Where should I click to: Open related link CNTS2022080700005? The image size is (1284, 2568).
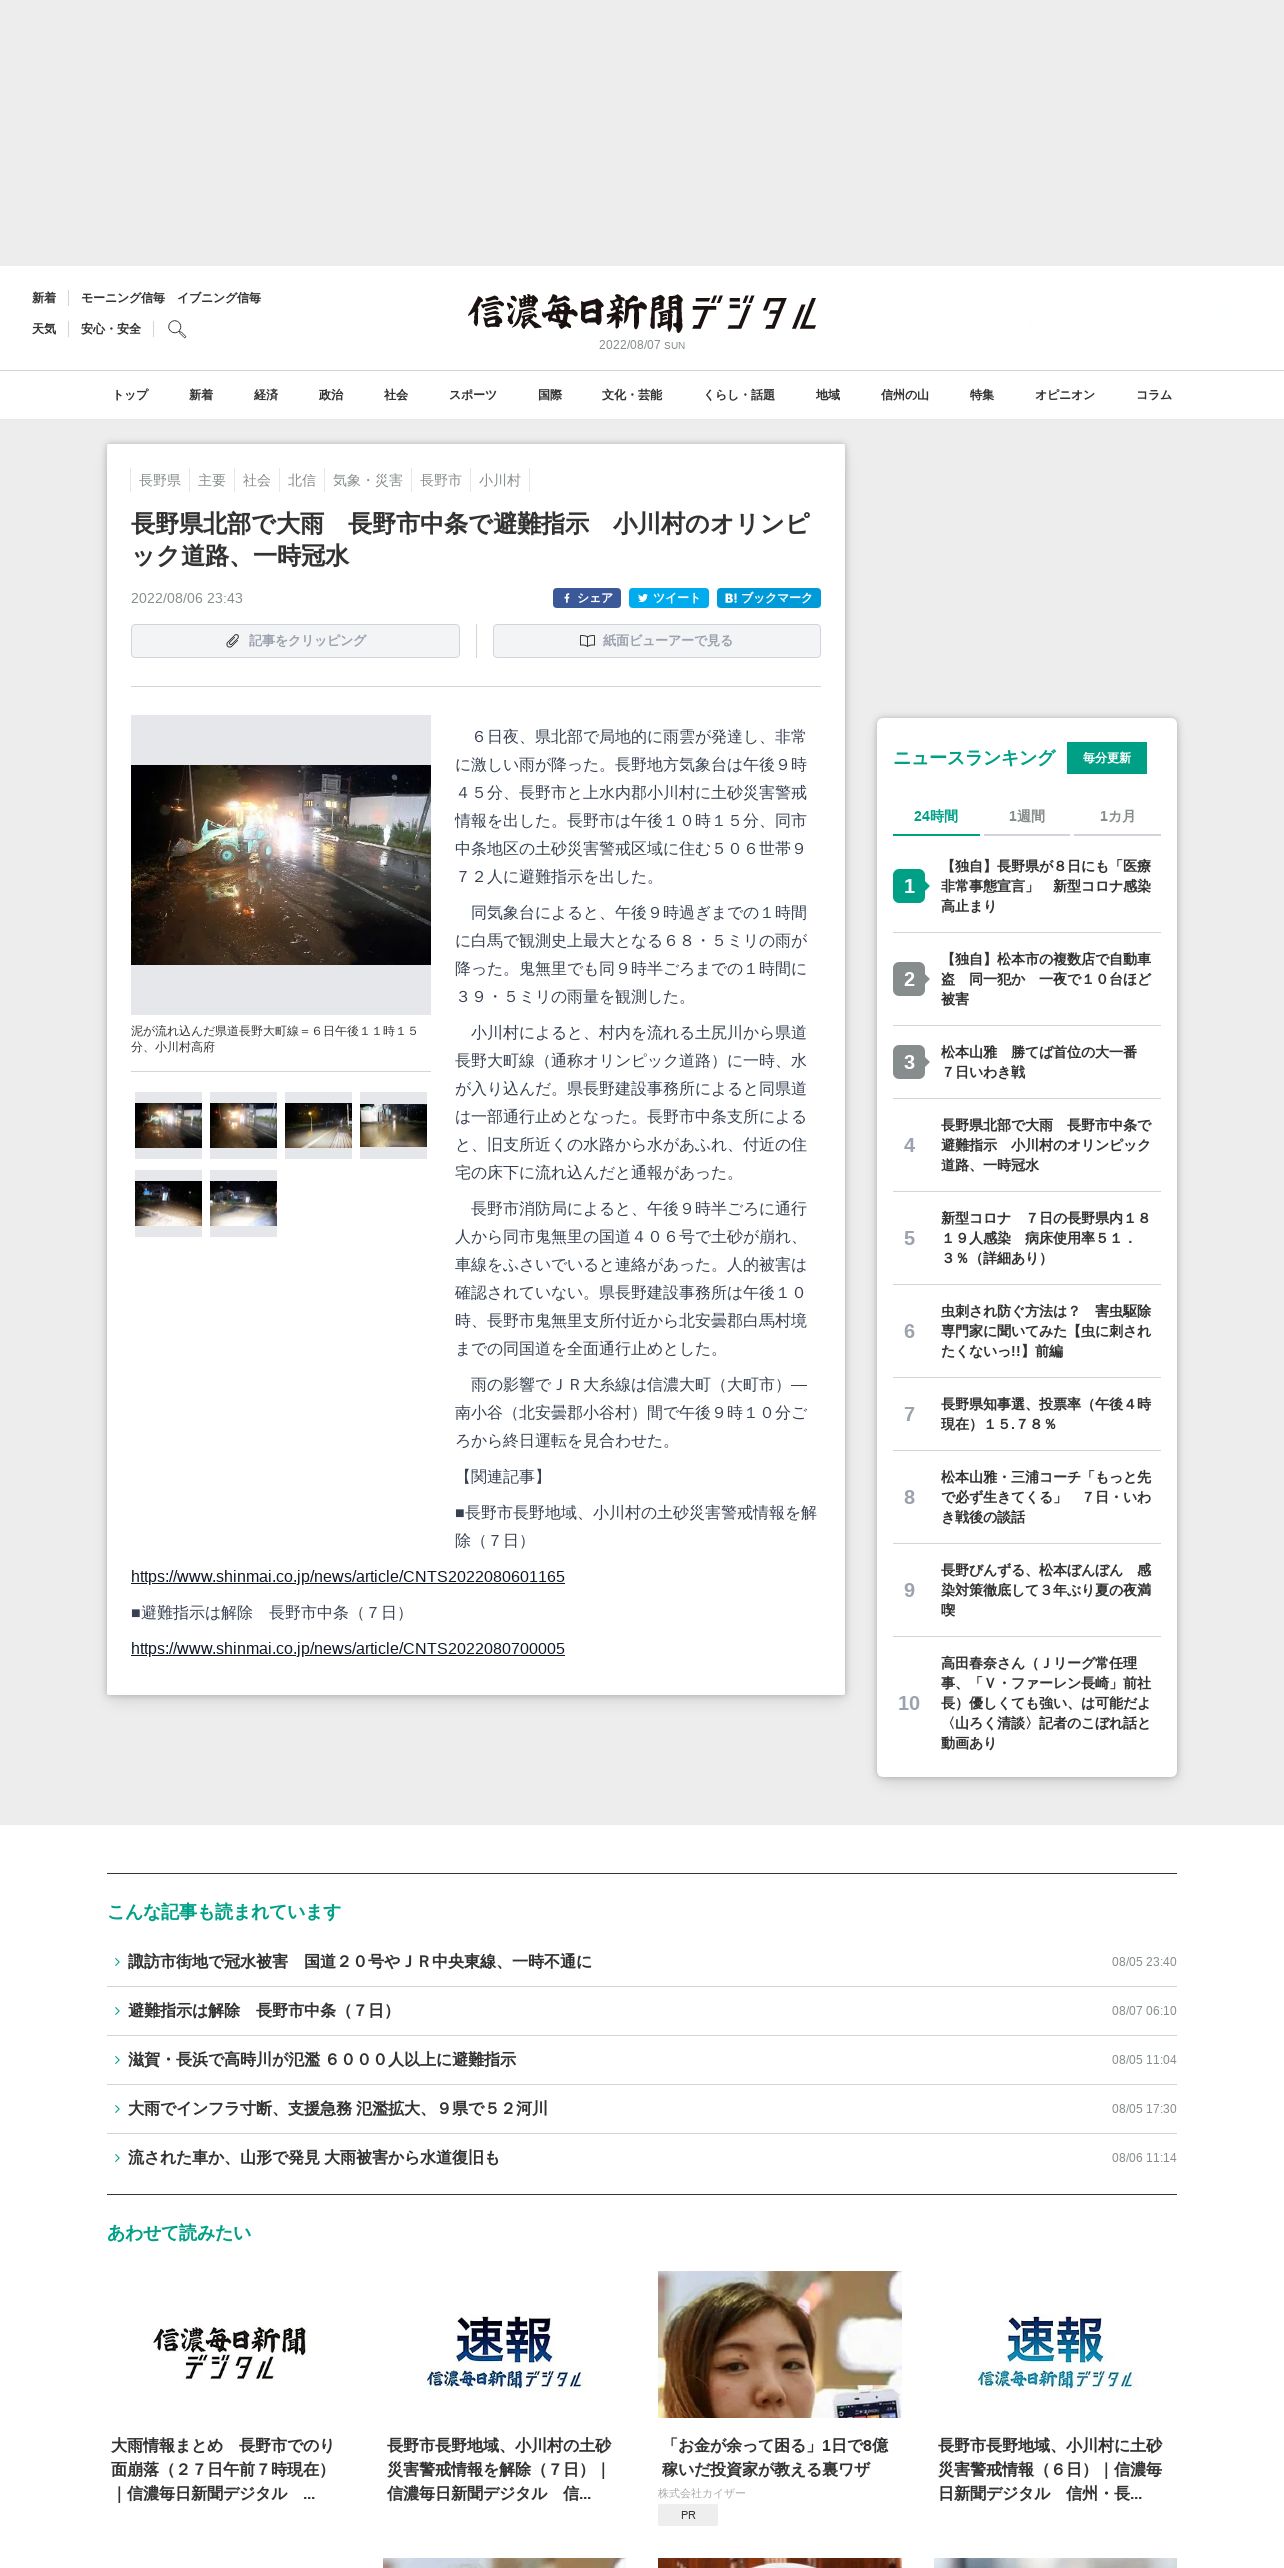[x=348, y=1649]
